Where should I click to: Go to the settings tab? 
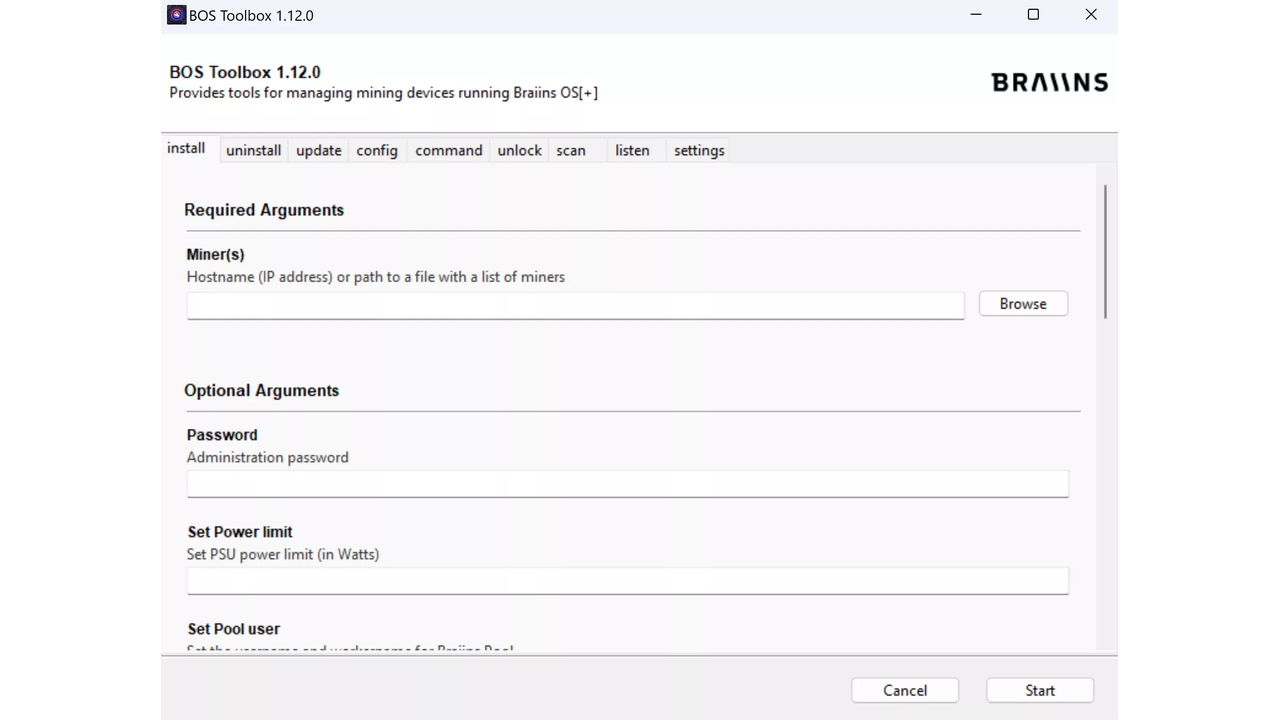(x=699, y=151)
